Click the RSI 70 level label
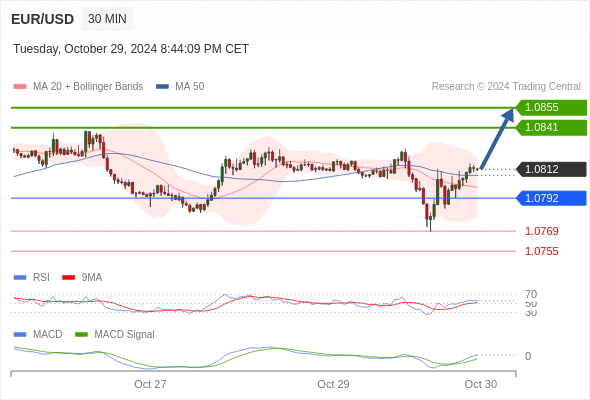Image resolution: width=590 pixels, height=400 pixels. tap(531, 294)
